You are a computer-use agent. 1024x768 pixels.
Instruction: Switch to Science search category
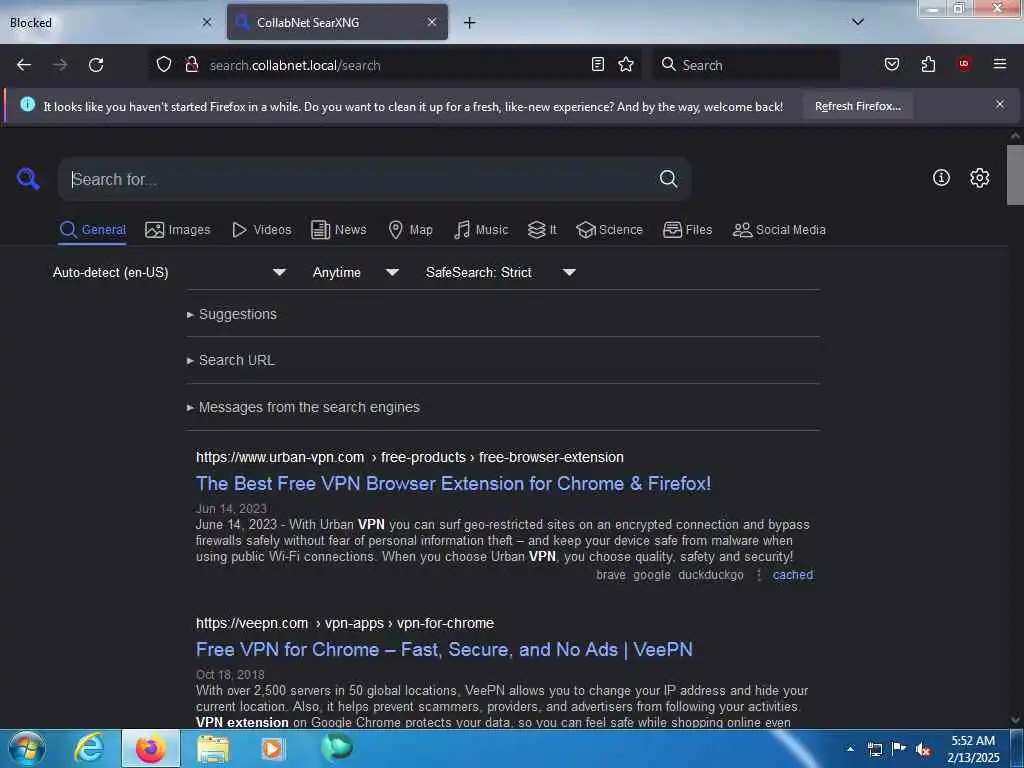tap(609, 230)
